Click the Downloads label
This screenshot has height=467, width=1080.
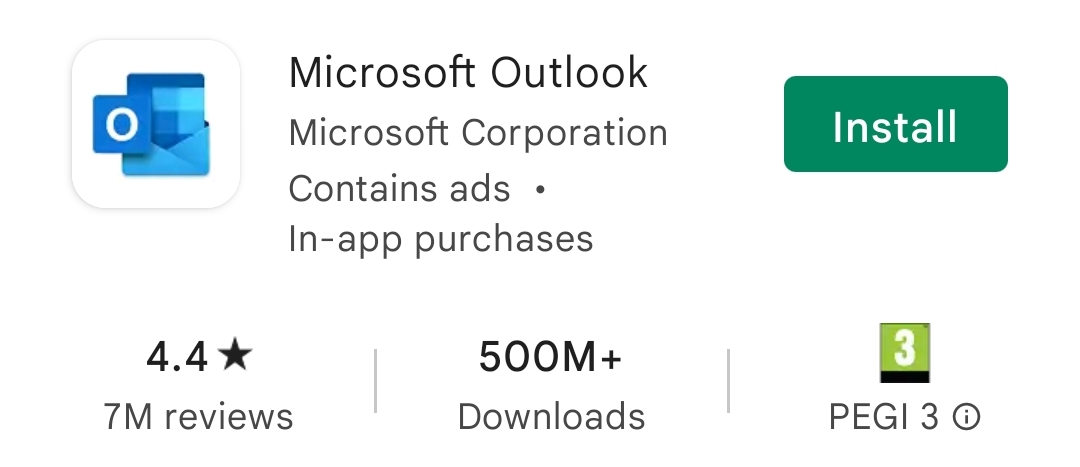pos(551,417)
